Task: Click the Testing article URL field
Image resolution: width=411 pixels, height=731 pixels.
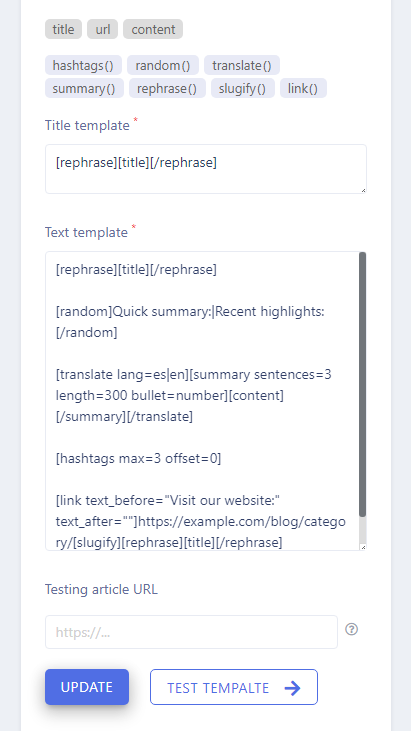Action: [x=192, y=632]
